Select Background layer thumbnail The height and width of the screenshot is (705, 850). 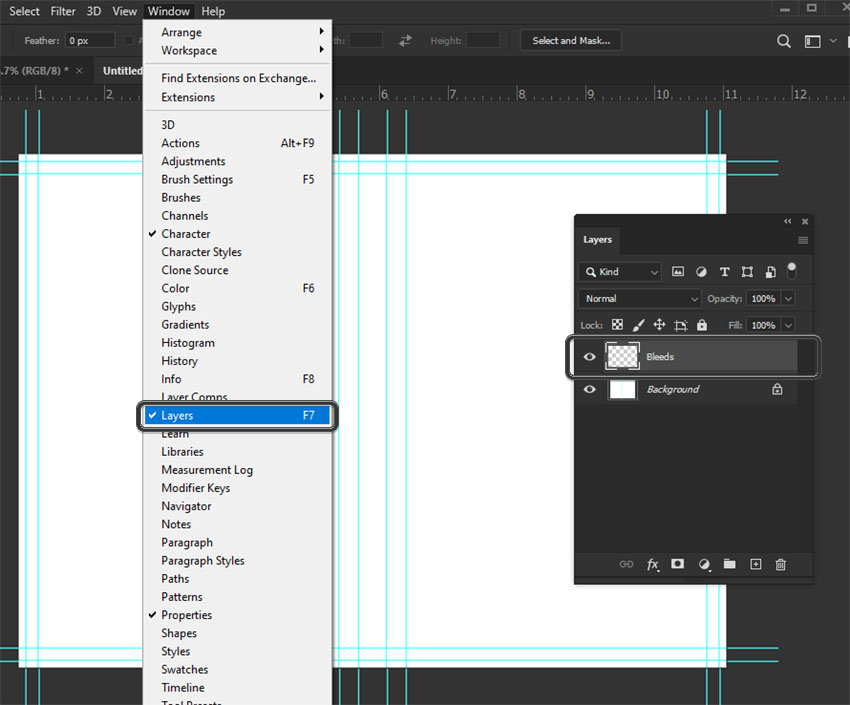coord(622,389)
